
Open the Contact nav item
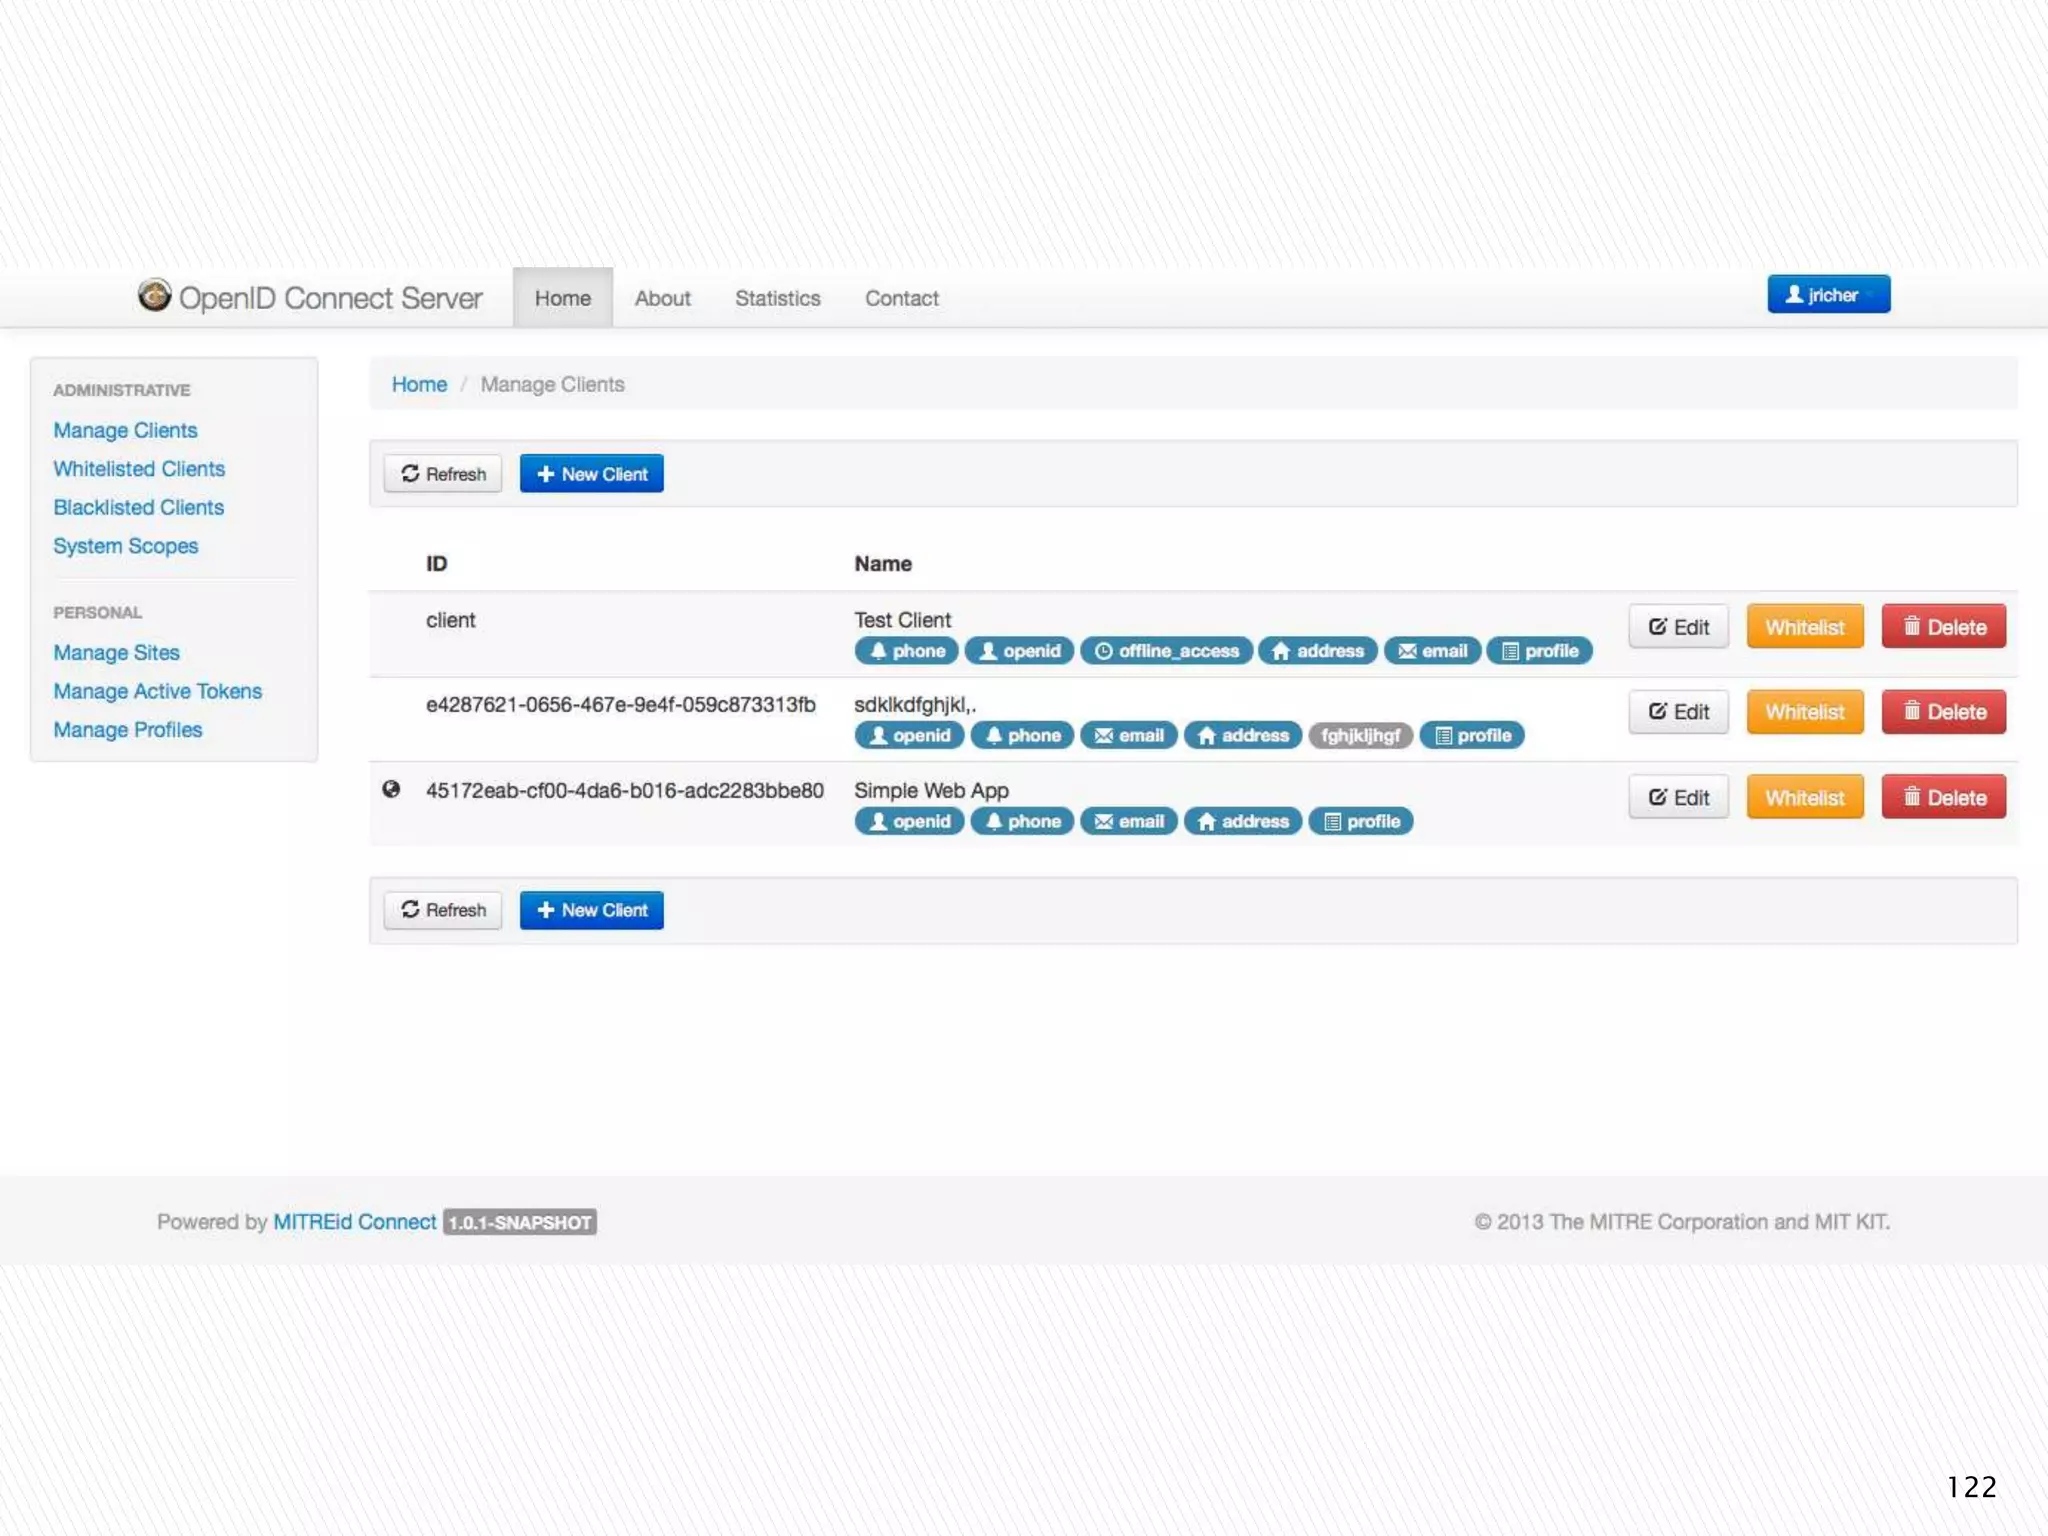[901, 298]
